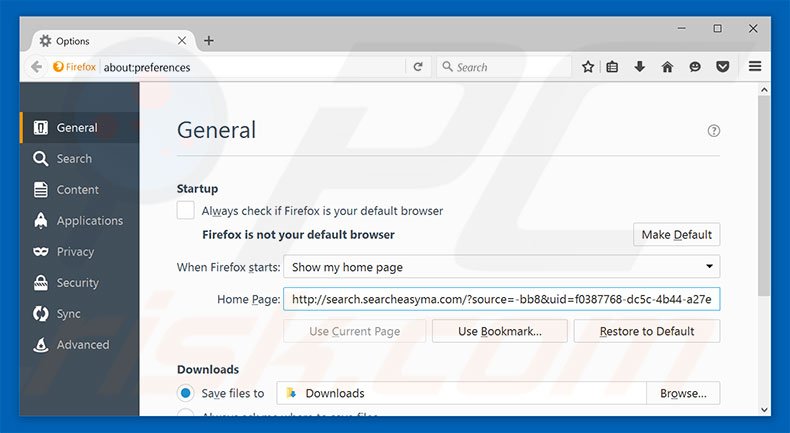The height and width of the screenshot is (433, 790).
Task: Click the Browse... button for downloads
Action: tap(683, 393)
